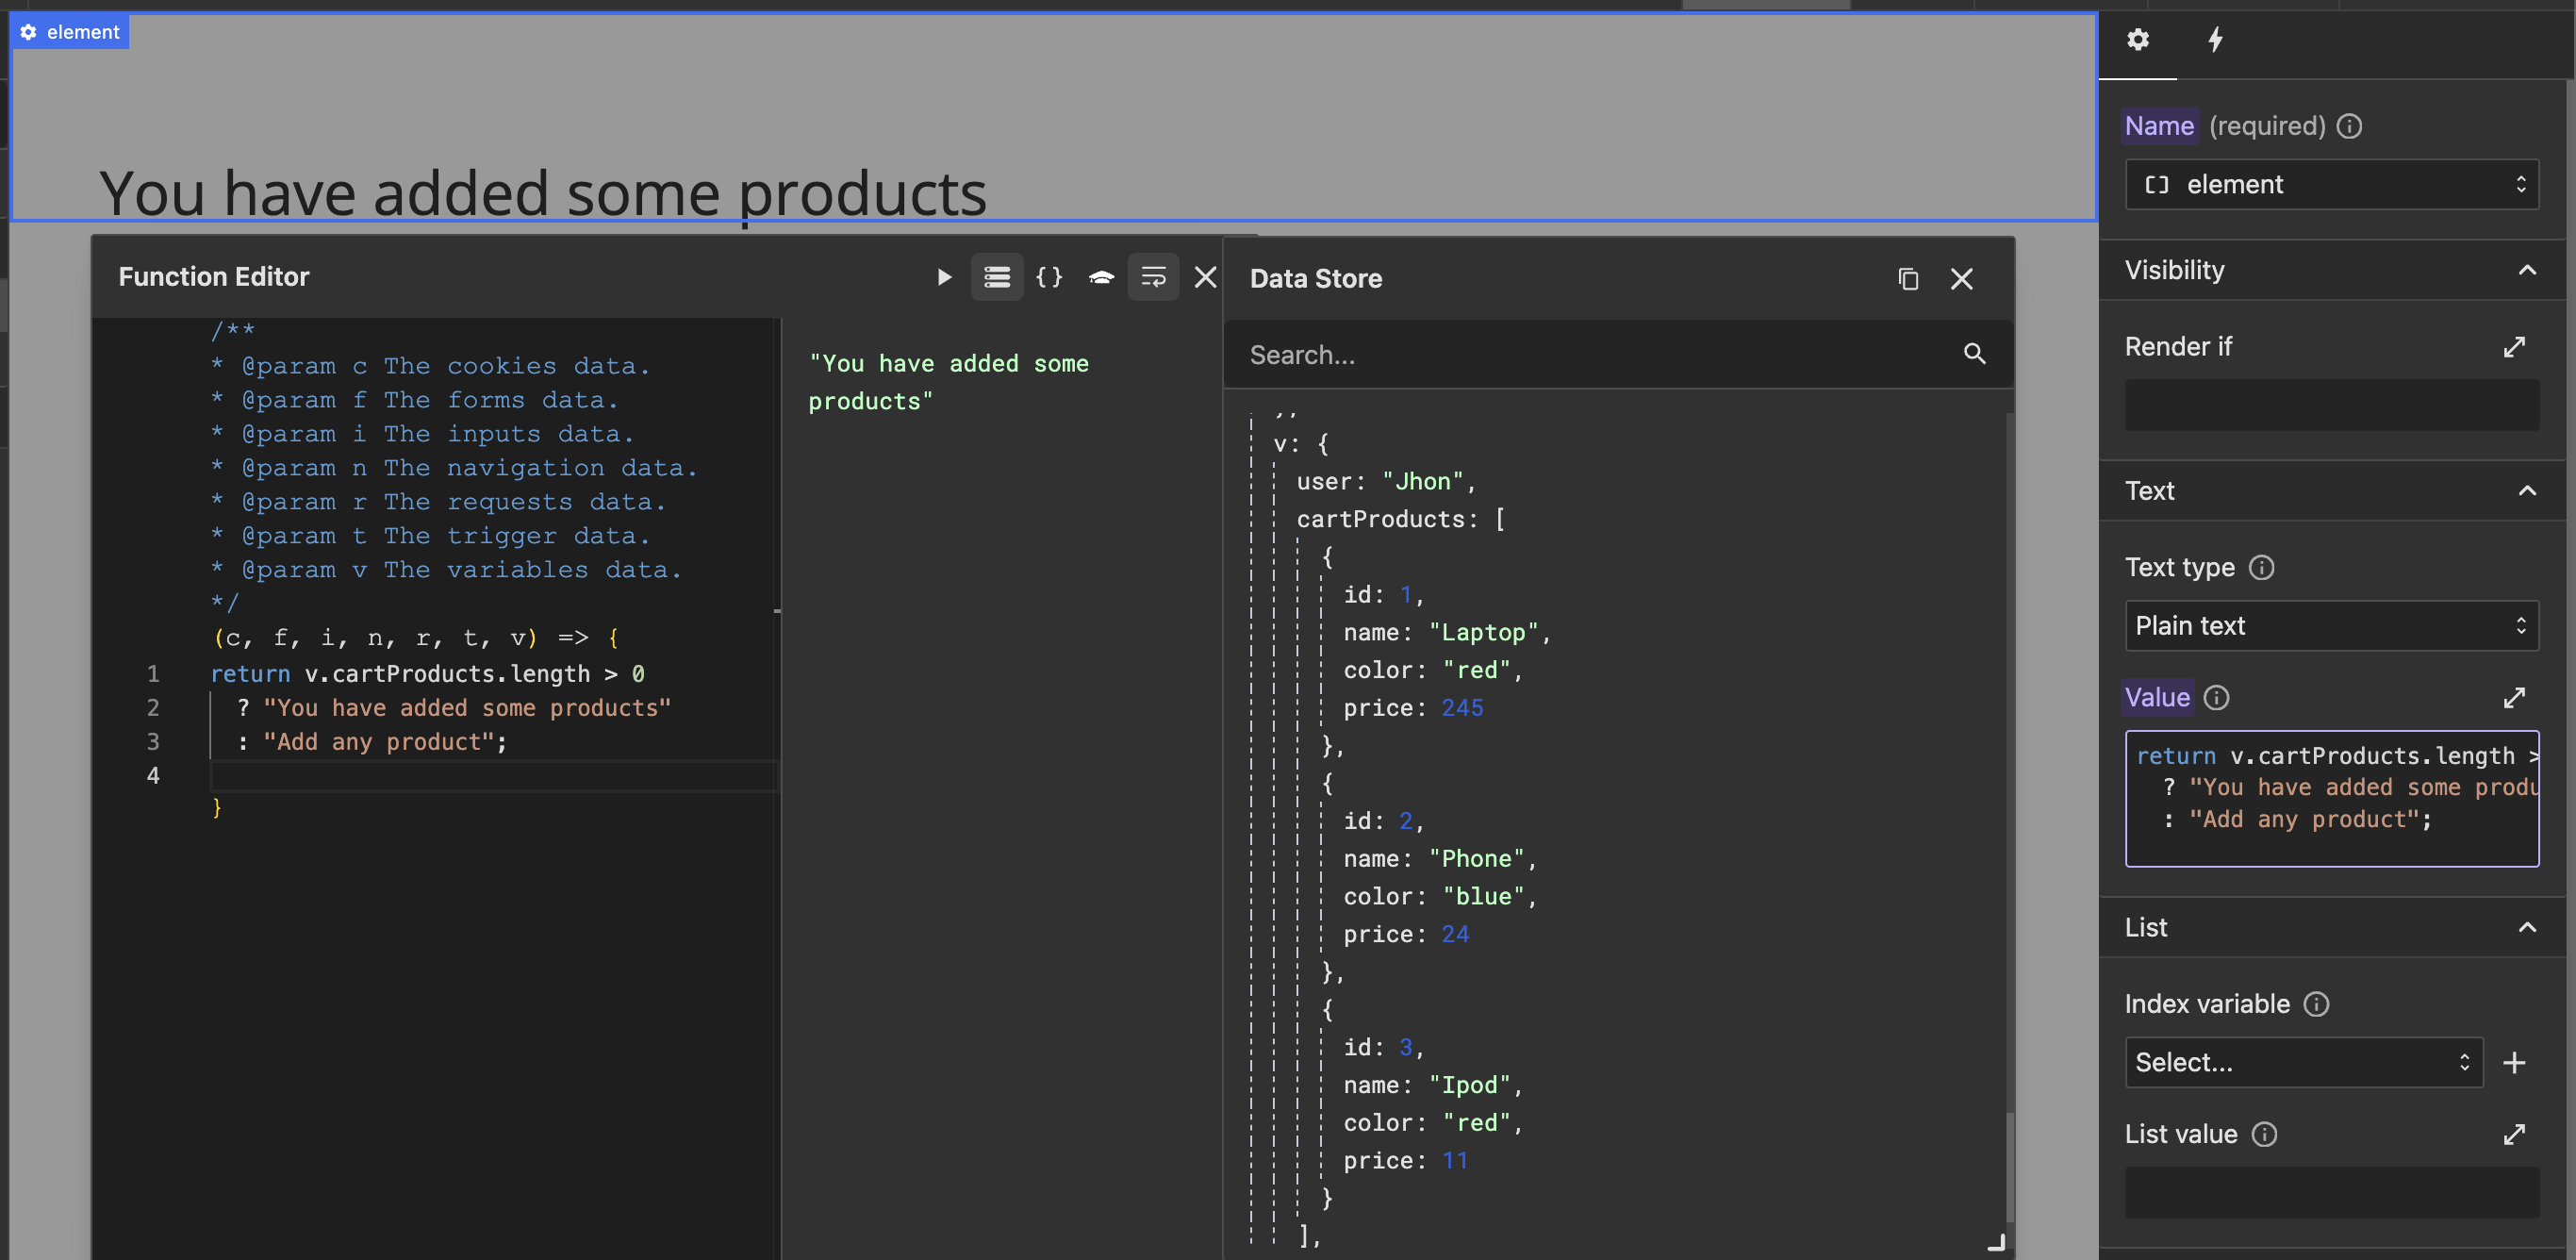Image resolution: width=2576 pixels, height=1260 pixels.
Task: Add a new index variable with plus
Action: click(x=2514, y=1063)
